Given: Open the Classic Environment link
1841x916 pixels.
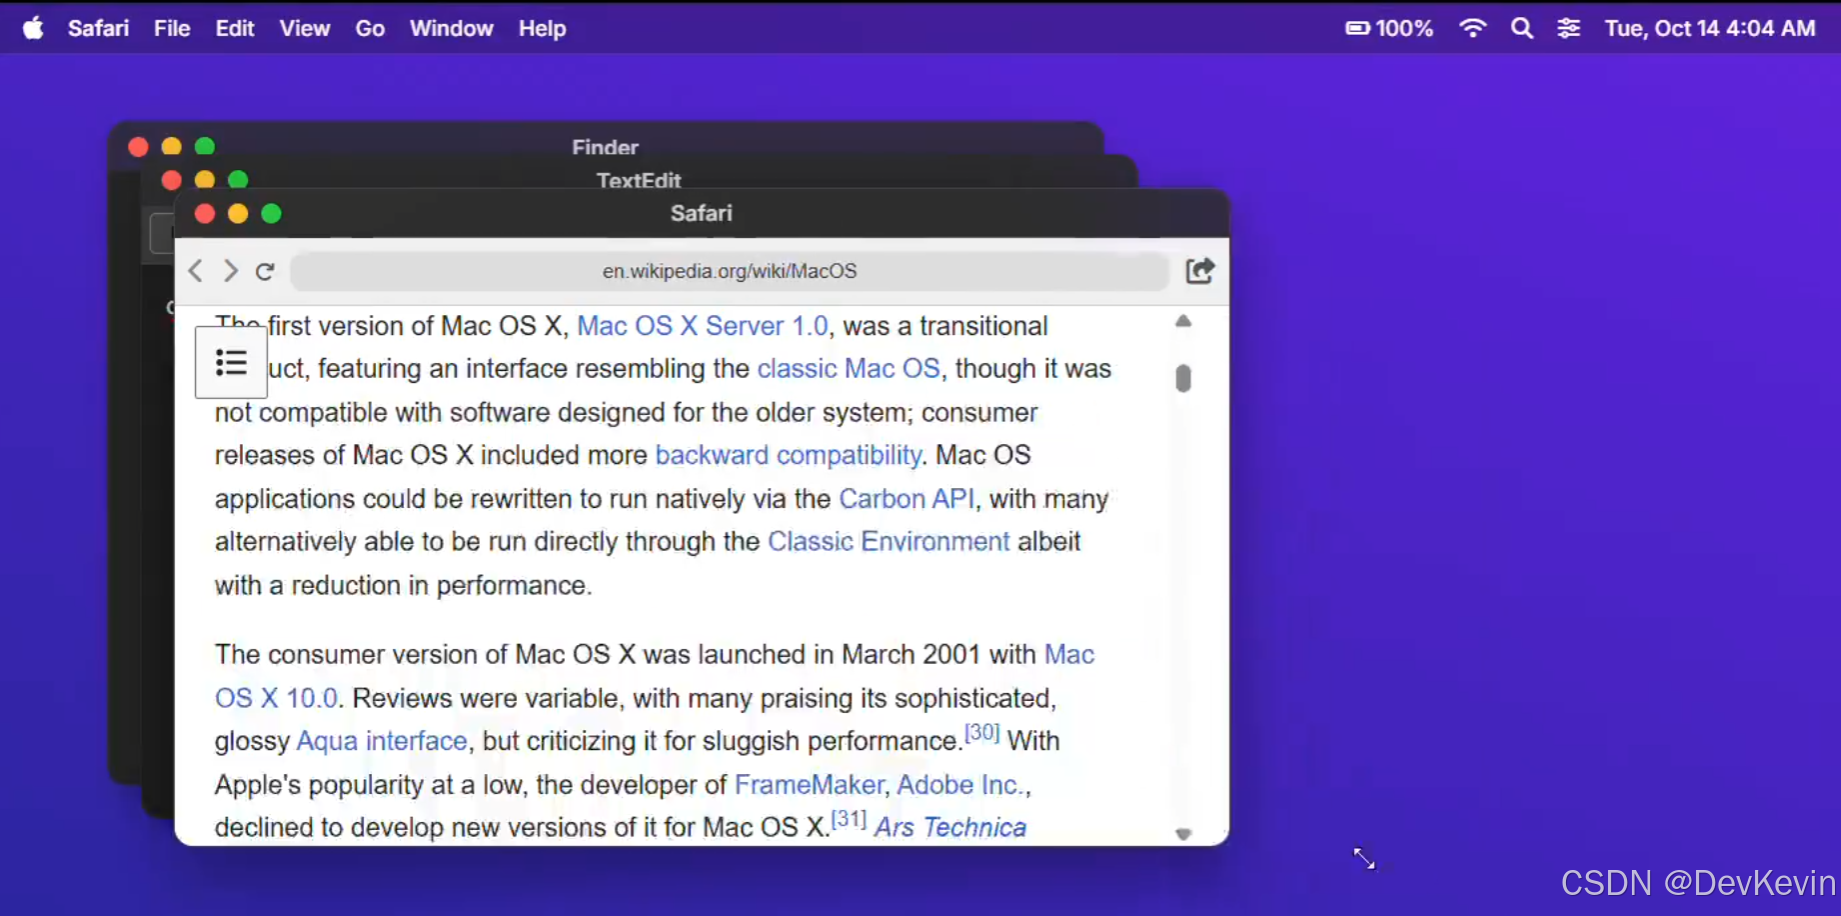Looking at the screenshot, I should pyautogui.click(x=888, y=542).
